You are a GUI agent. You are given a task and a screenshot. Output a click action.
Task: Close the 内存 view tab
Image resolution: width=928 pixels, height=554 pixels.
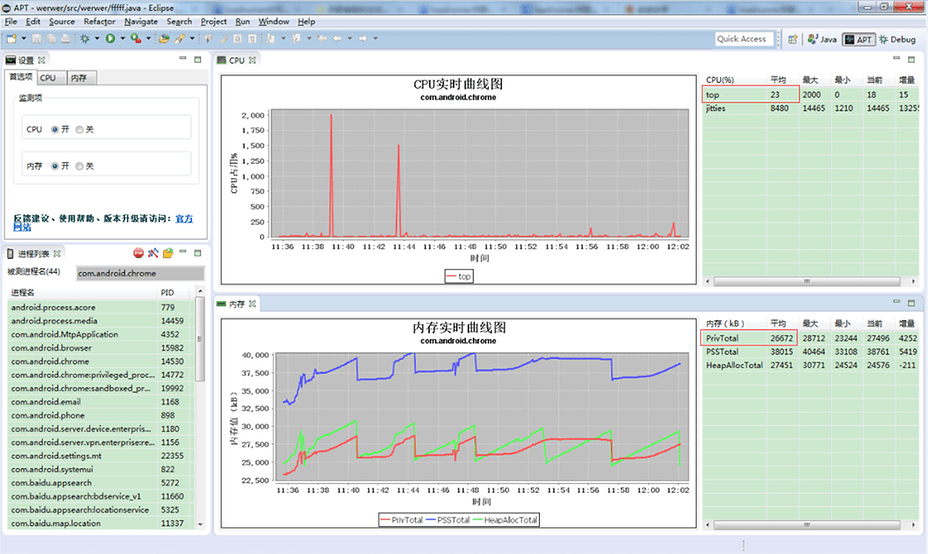(x=253, y=304)
